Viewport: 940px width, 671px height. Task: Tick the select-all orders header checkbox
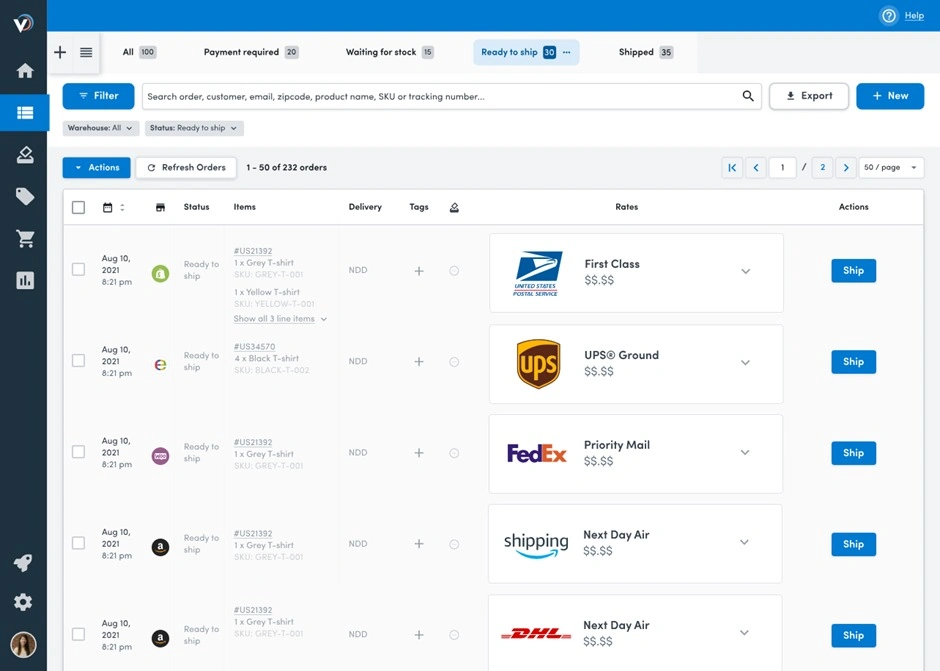[x=79, y=207]
